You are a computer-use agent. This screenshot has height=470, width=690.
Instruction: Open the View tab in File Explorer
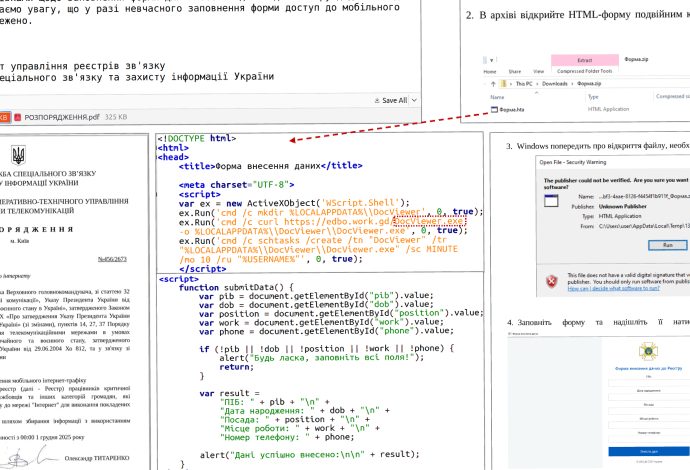pos(538,71)
